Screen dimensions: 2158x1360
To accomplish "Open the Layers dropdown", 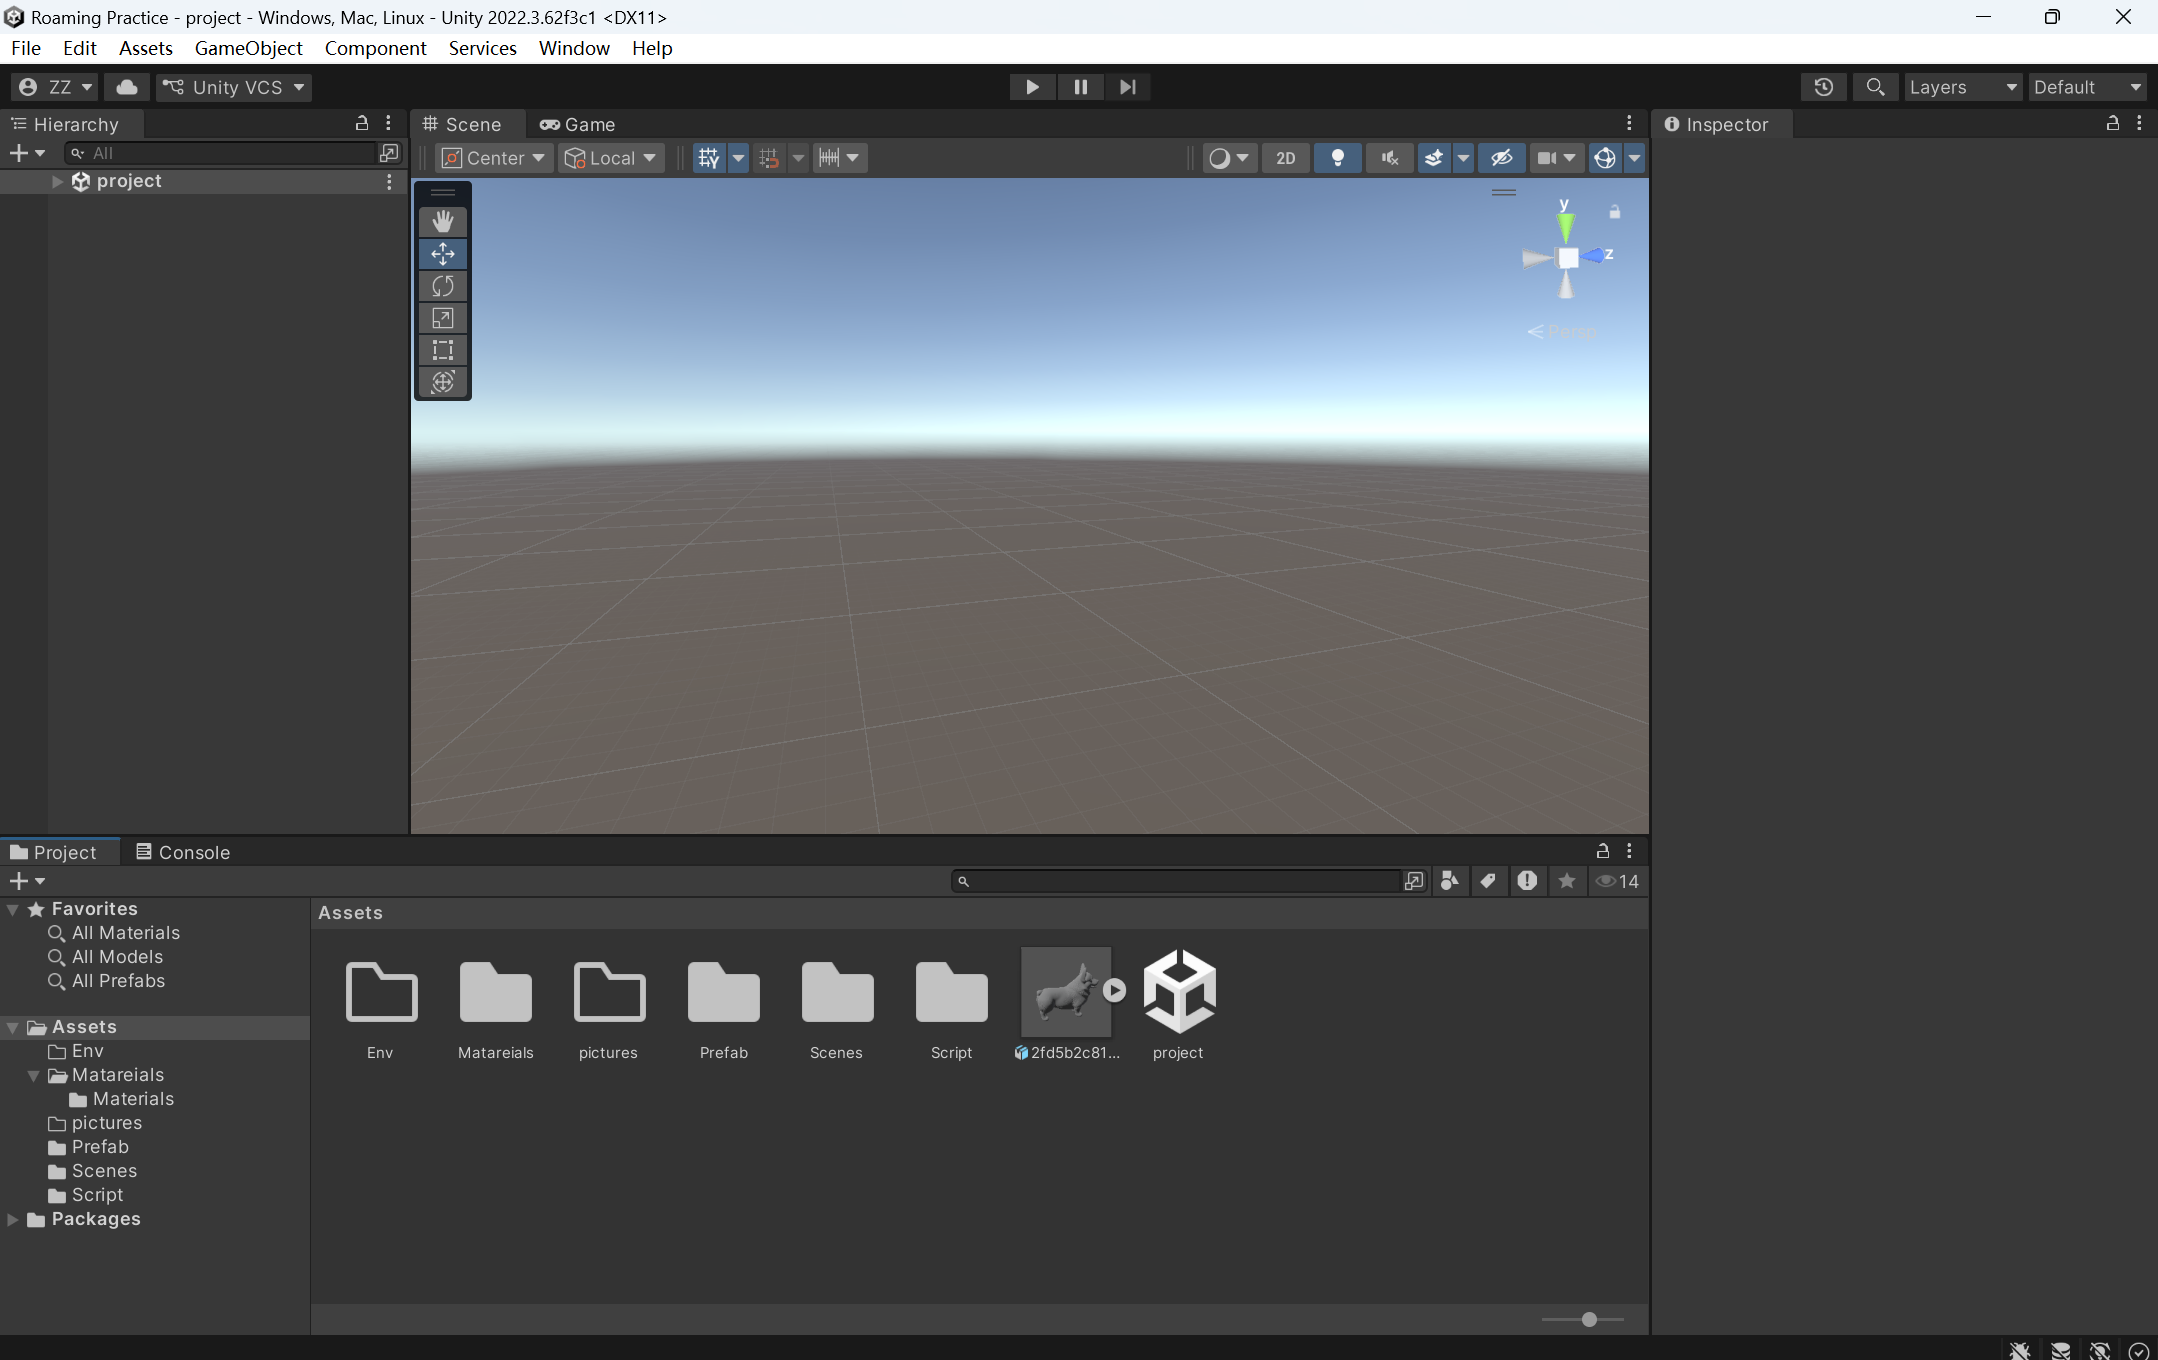I will [x=1962, y=87].
